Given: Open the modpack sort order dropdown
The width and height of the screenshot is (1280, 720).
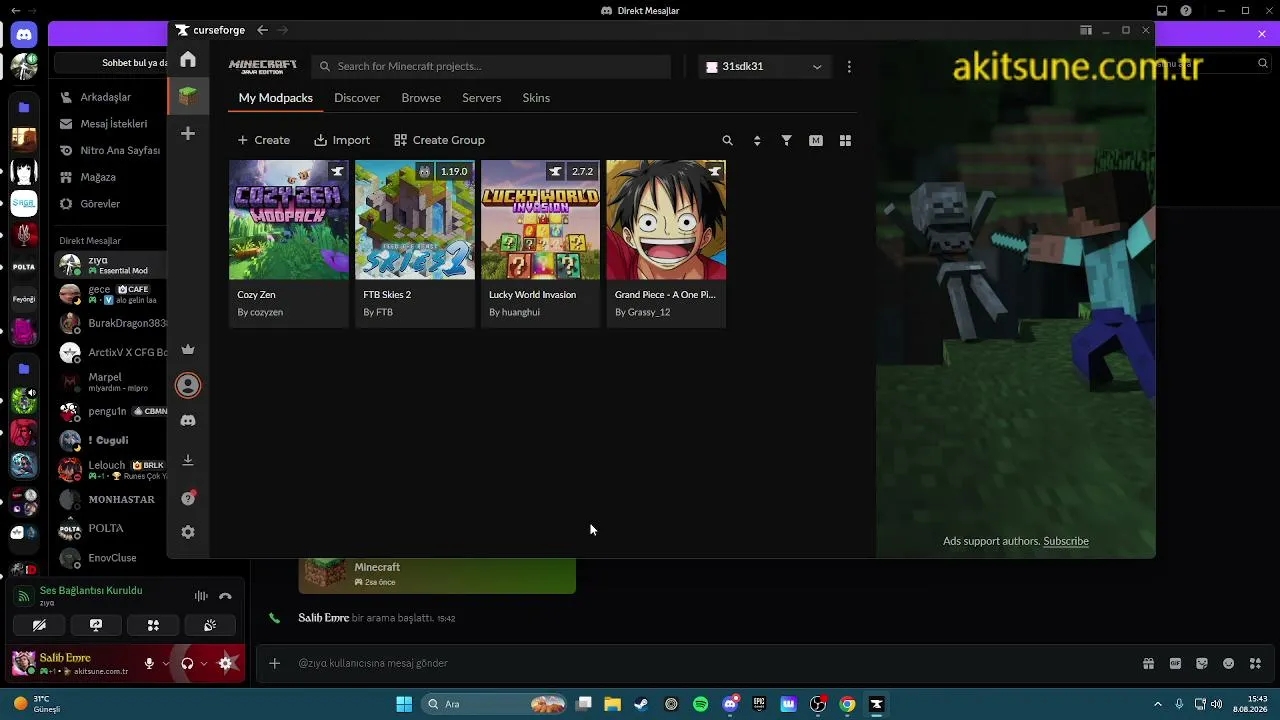Looking at the screenshot, I should pos(757,141).
